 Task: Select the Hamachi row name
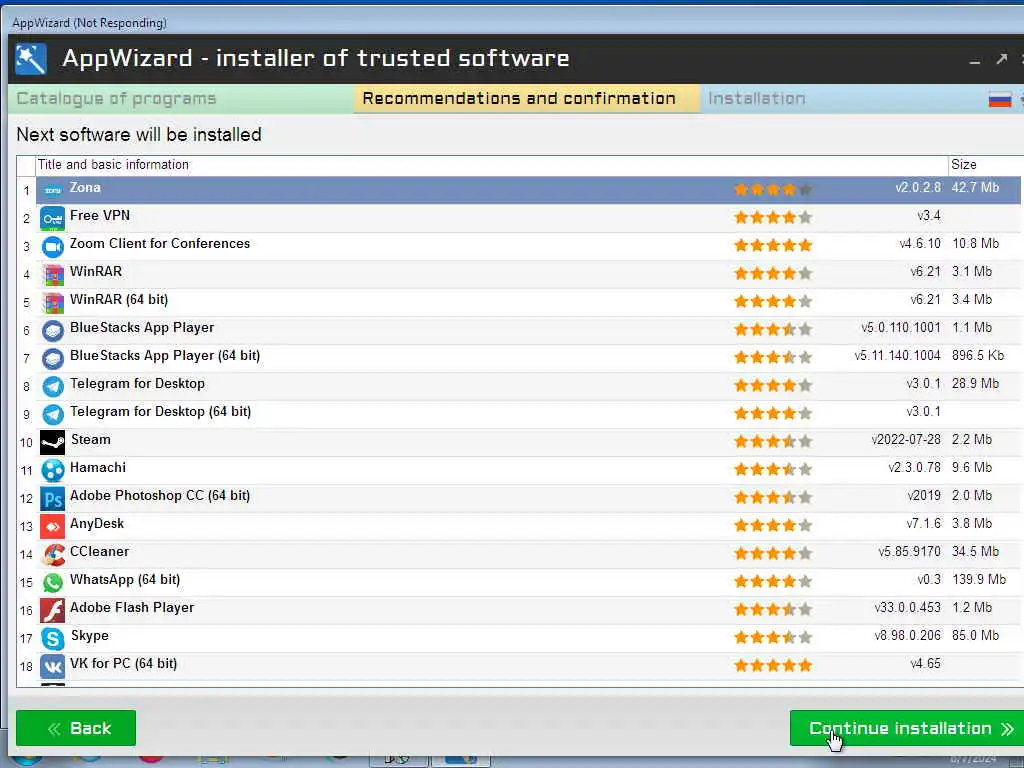[x=98, y=468]
